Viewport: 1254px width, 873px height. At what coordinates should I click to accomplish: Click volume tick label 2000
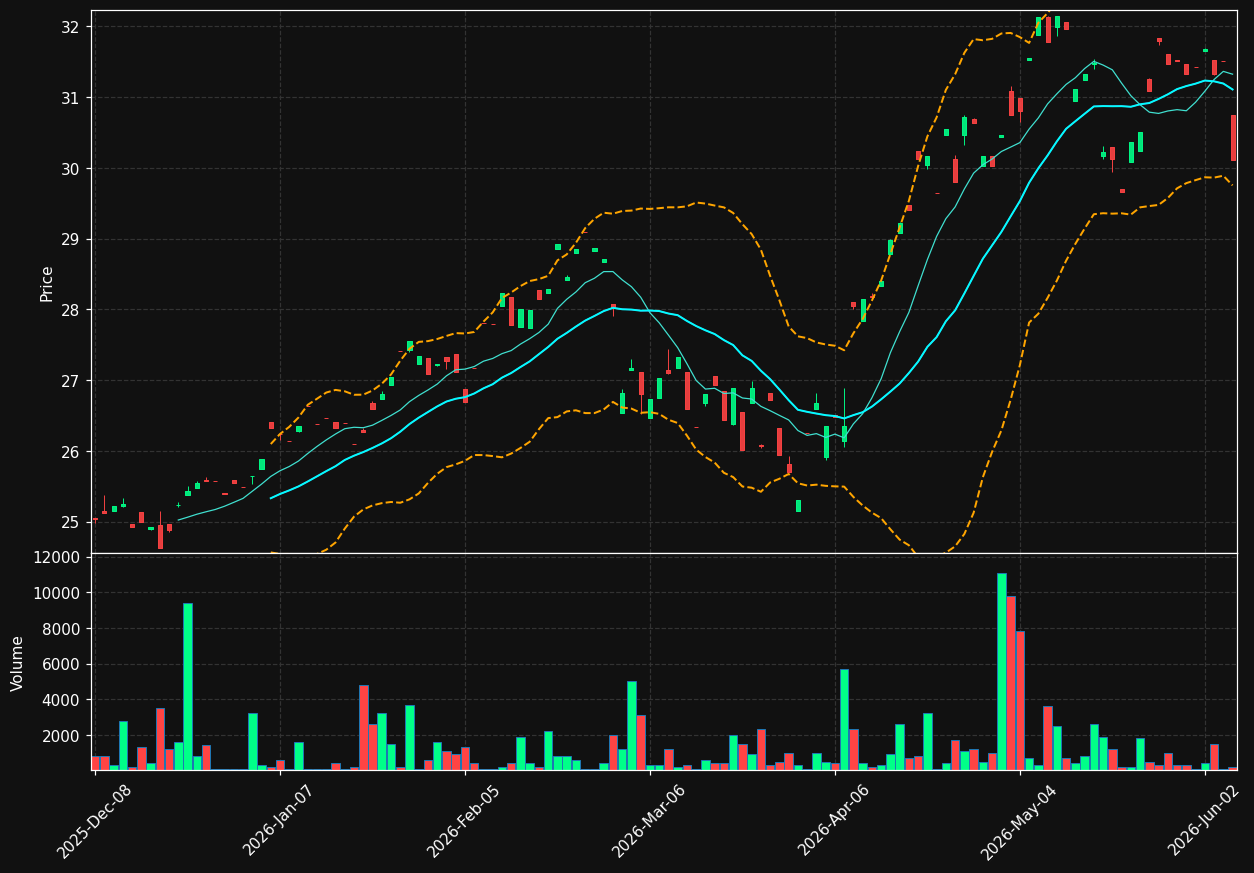[x=60, y=736]
